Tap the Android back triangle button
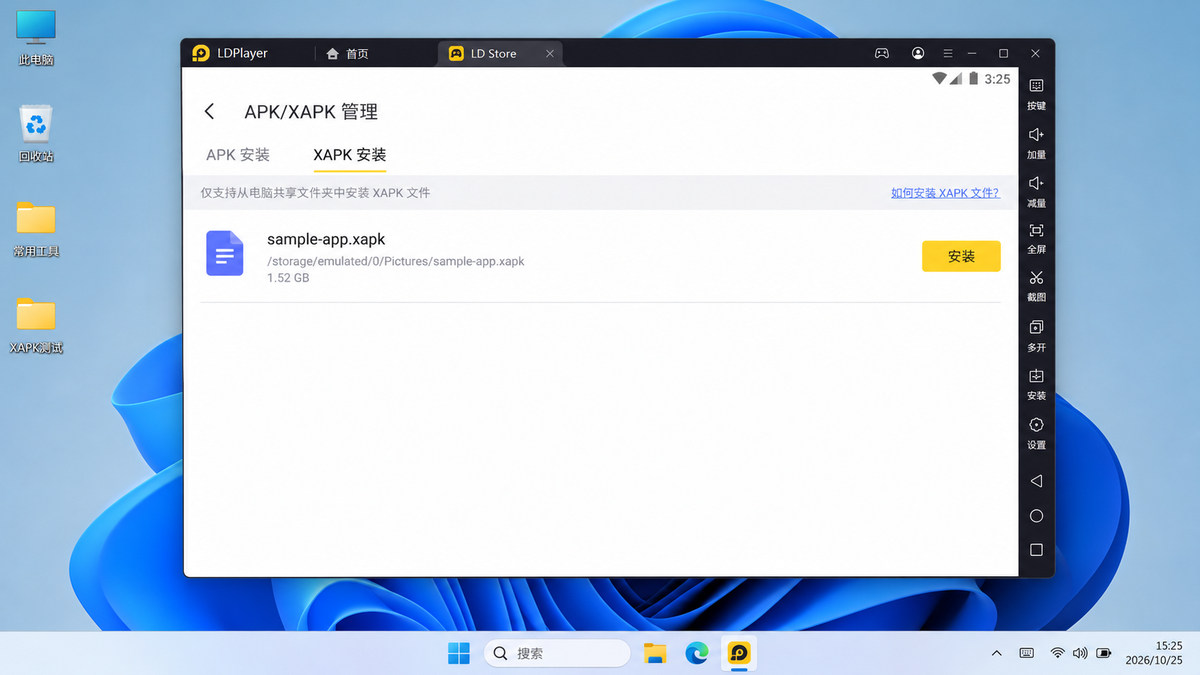Image resolution: width=1200 pixels, height=675 pixels. click(x=1036, y=481)
